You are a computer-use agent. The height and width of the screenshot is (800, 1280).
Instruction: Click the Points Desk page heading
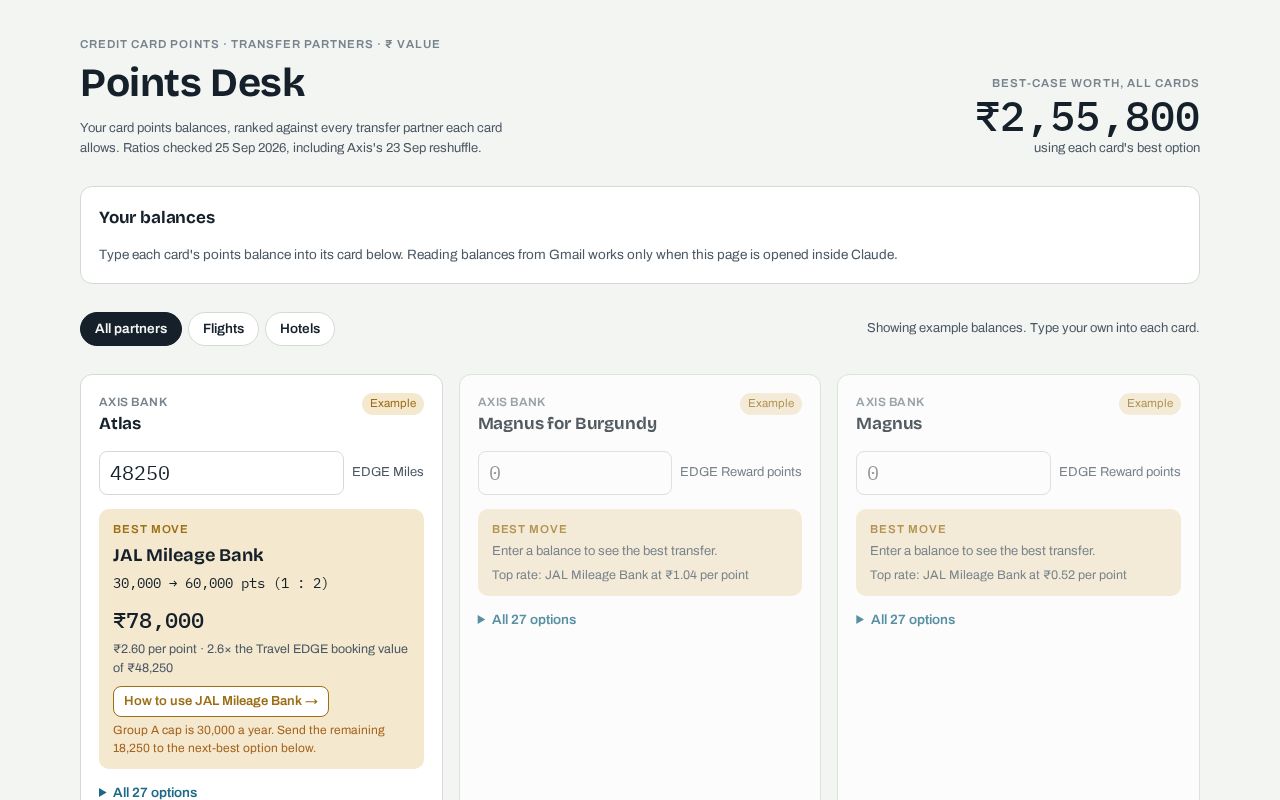pyautogui.click(x=192, y=83)
